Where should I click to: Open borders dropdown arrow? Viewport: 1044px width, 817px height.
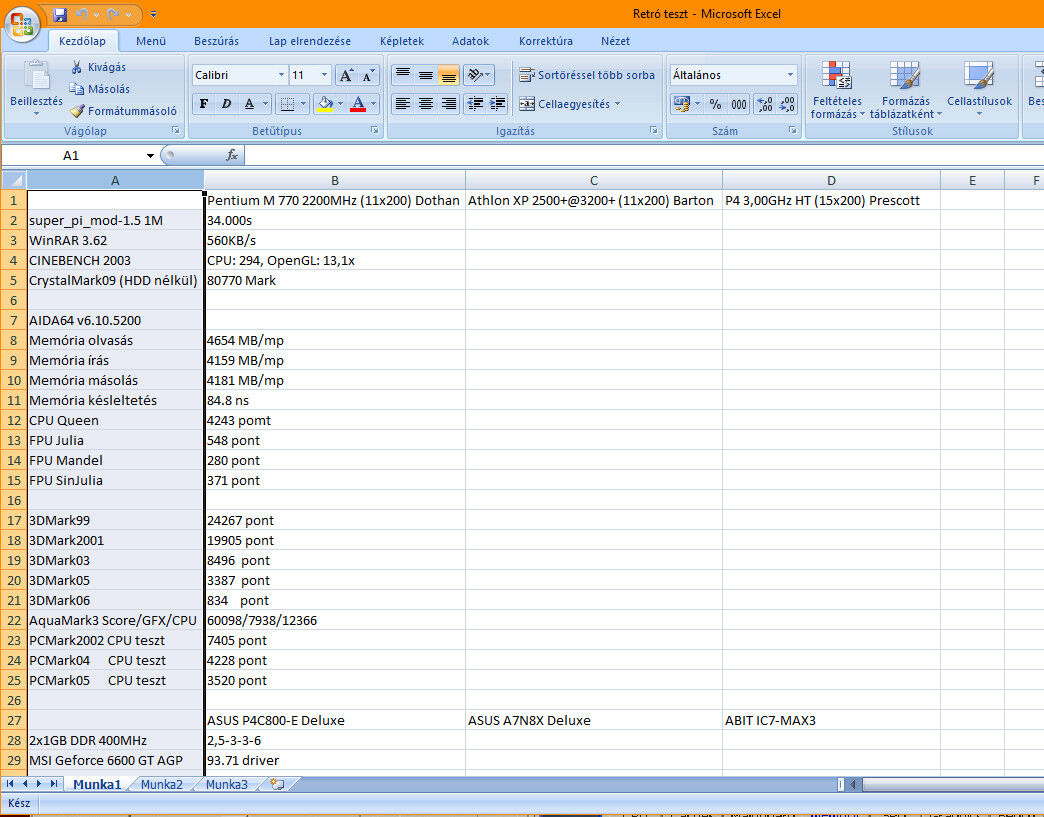pos(304,104)
